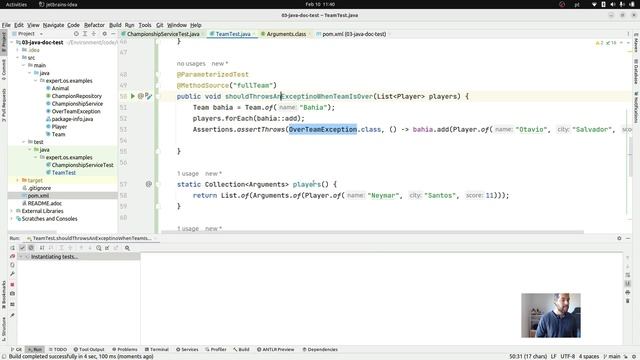Toggle Show Passed checkmark in test toolbar

[22, 248]
